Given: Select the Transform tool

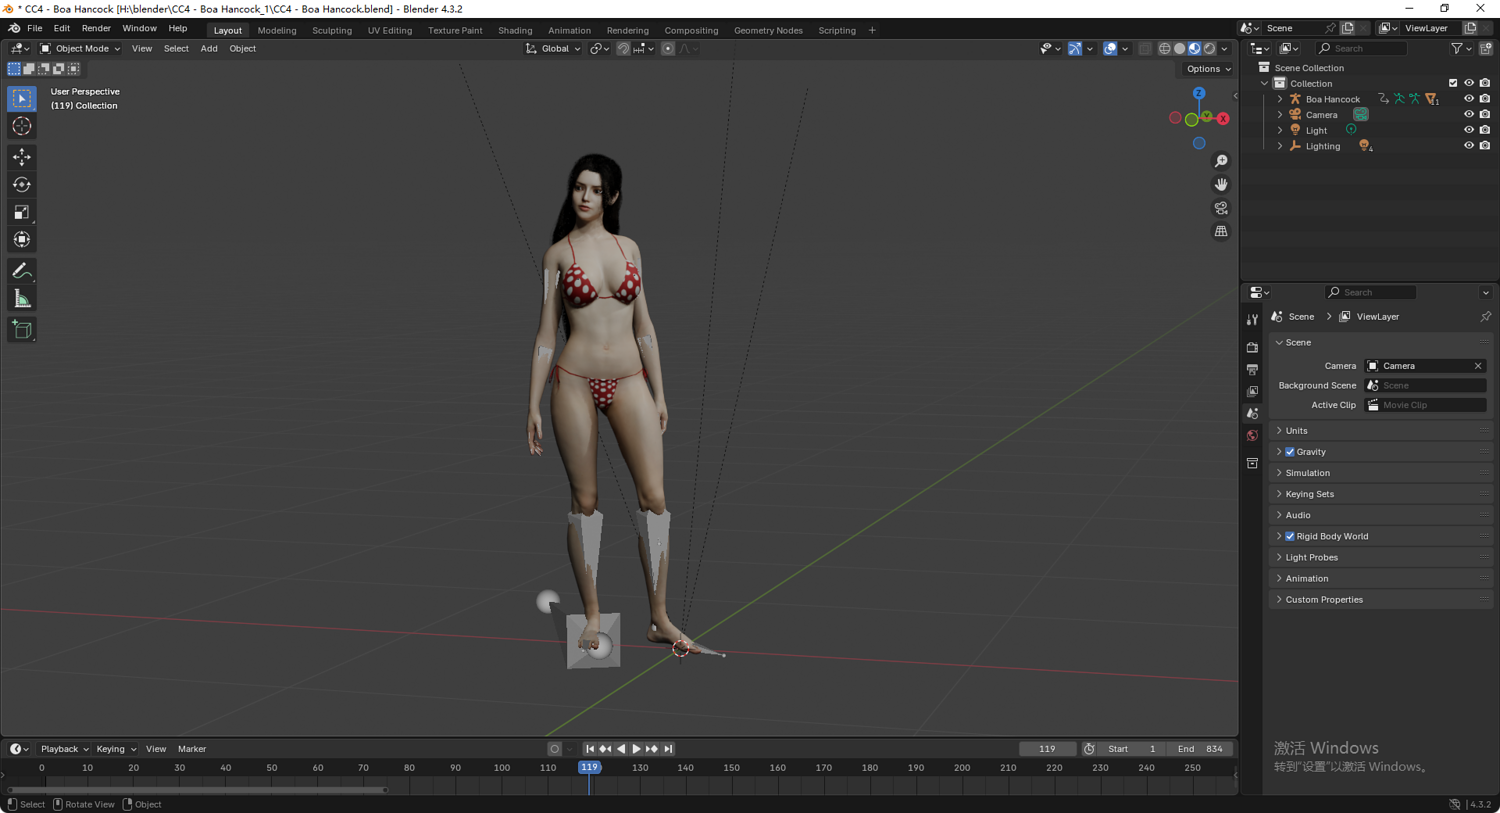Looking at the screenshot, I should point(22,239).
